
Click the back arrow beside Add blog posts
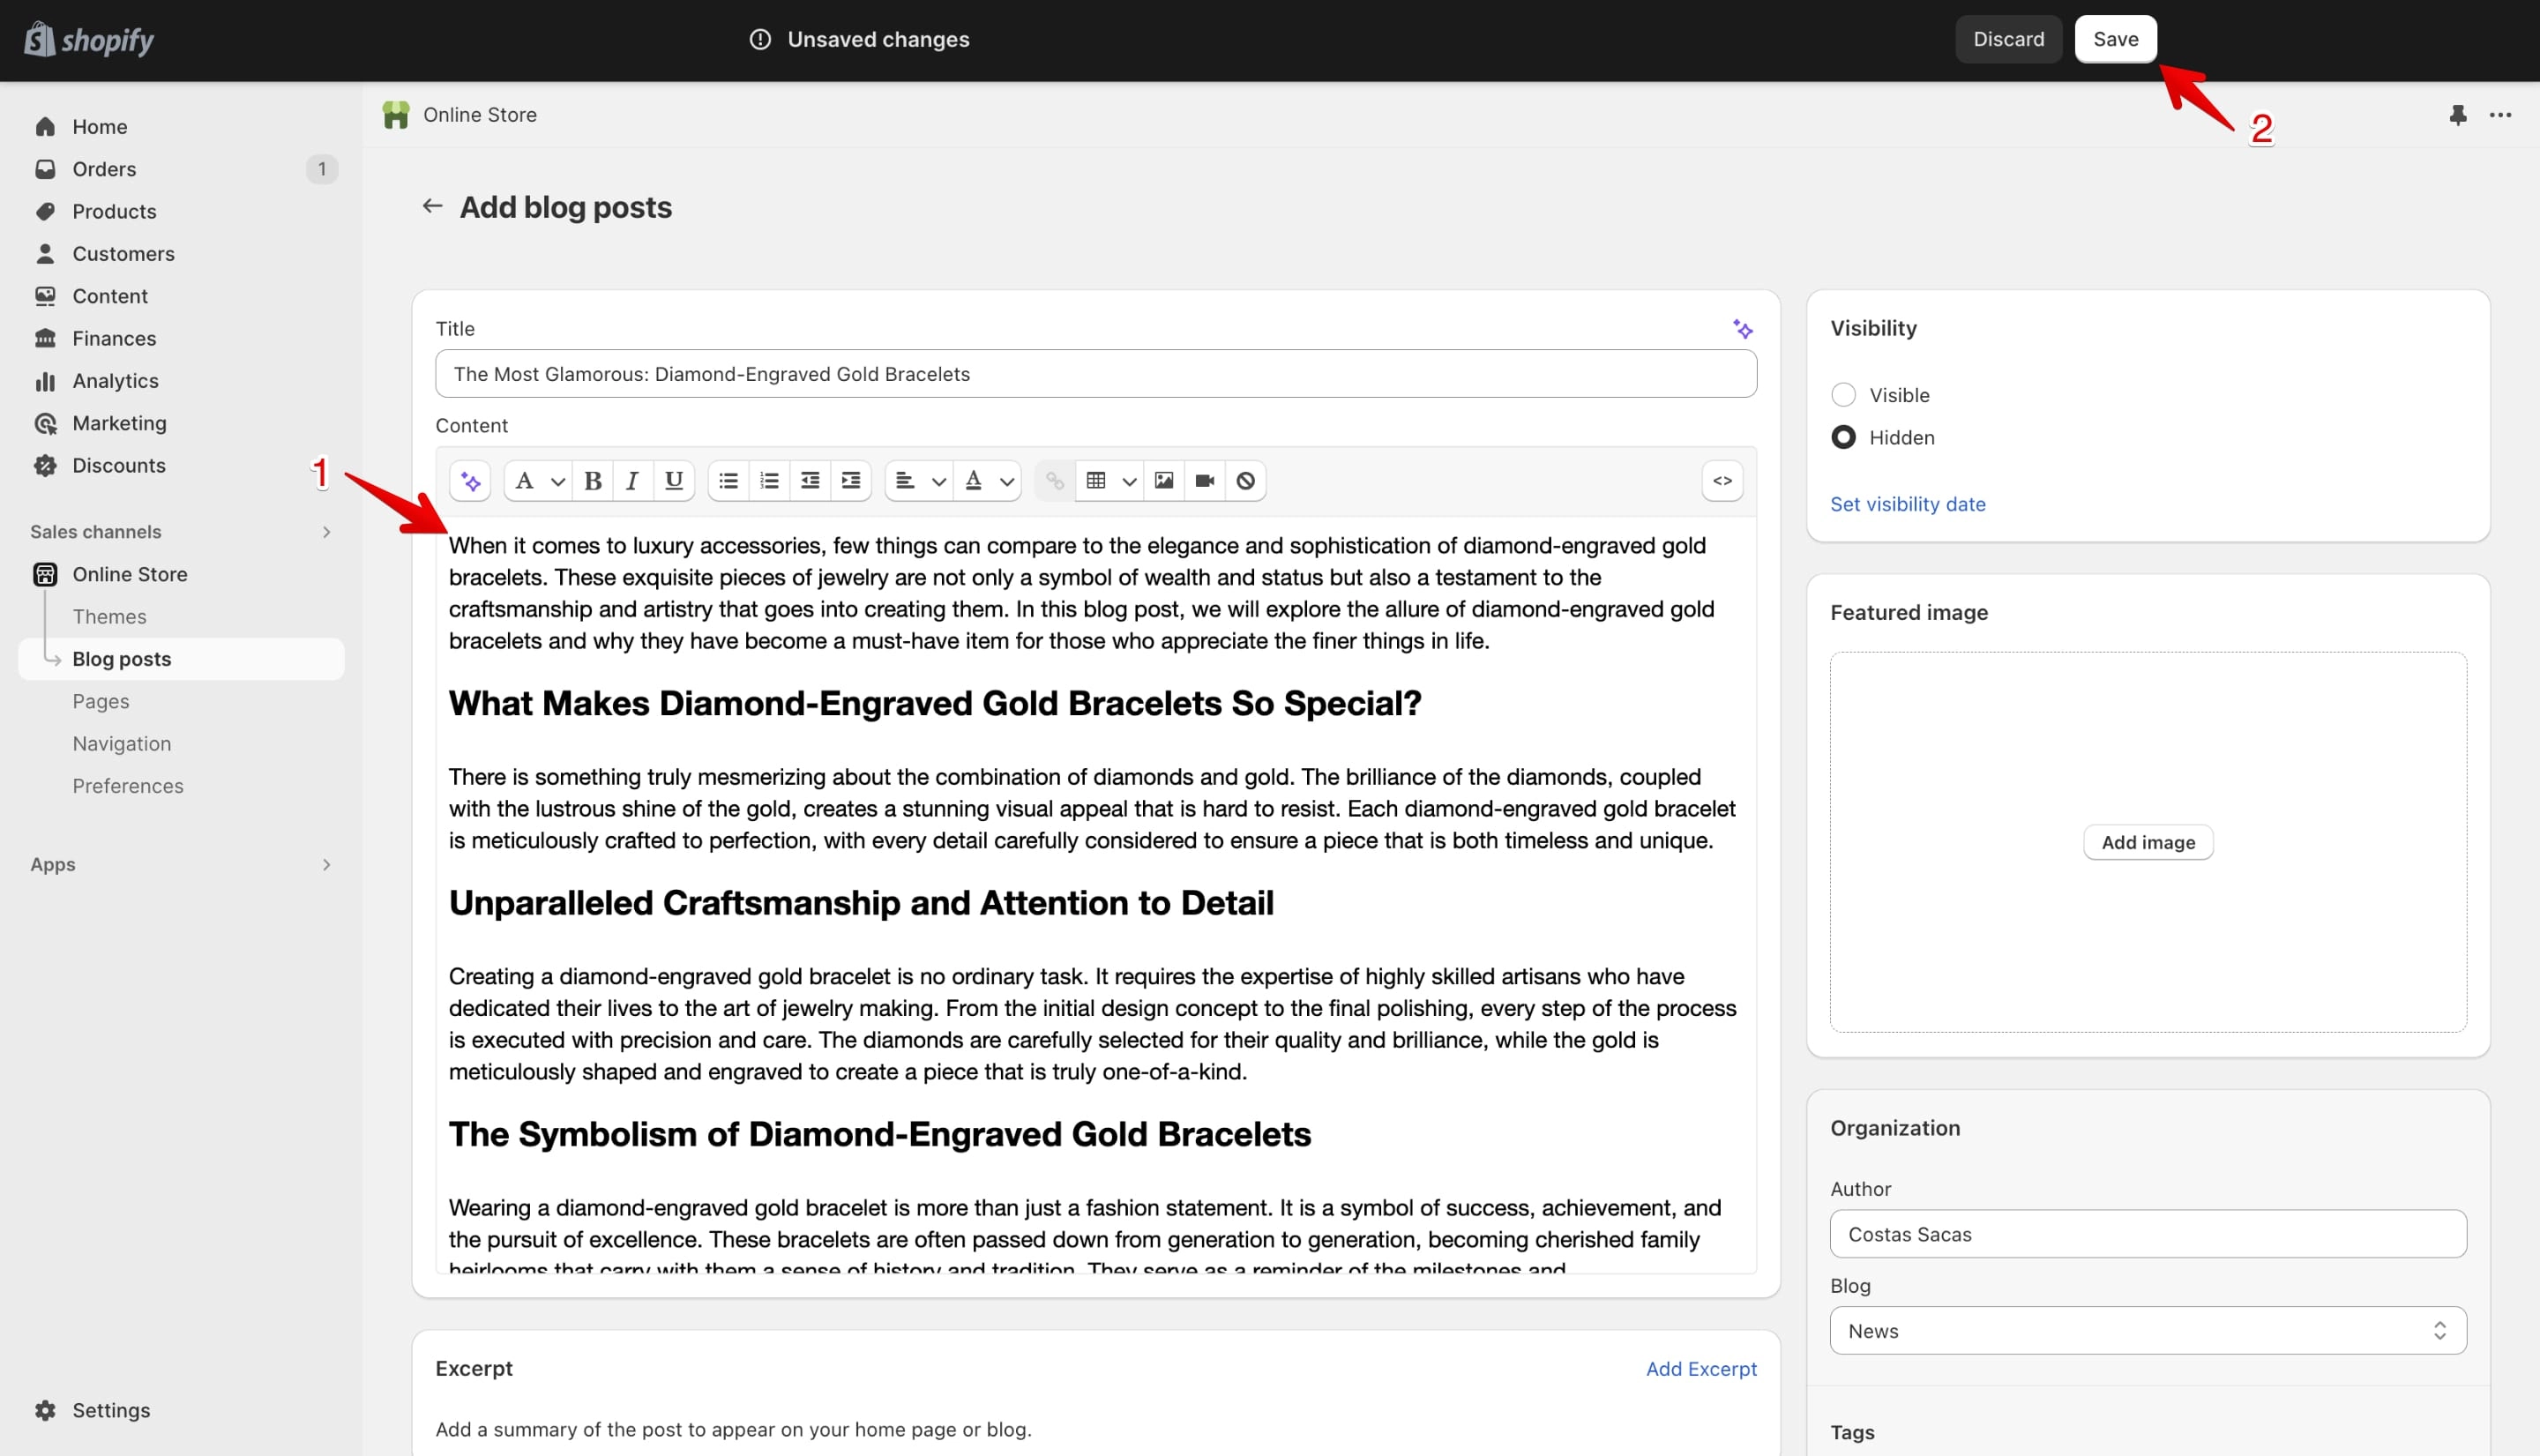point(432,206)
